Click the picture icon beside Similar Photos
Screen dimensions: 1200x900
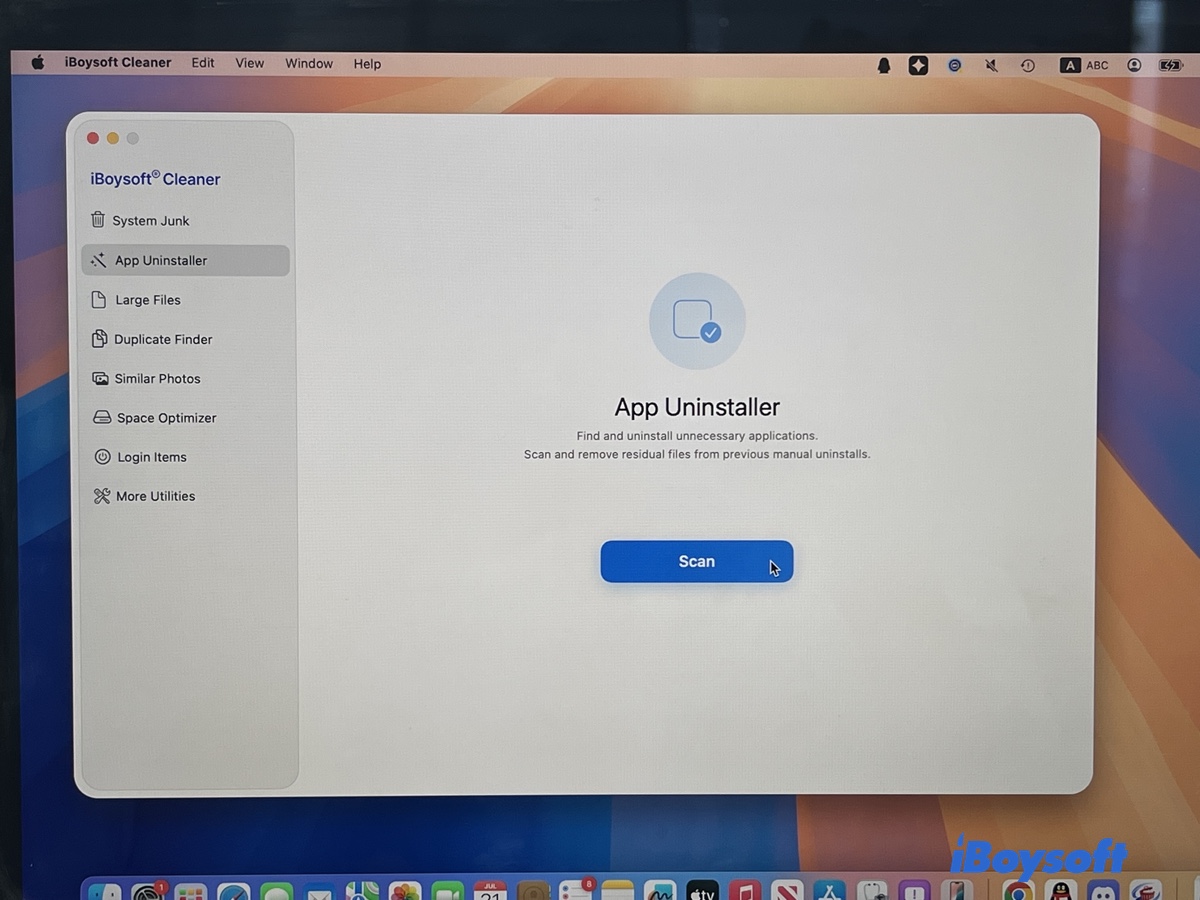100,378
